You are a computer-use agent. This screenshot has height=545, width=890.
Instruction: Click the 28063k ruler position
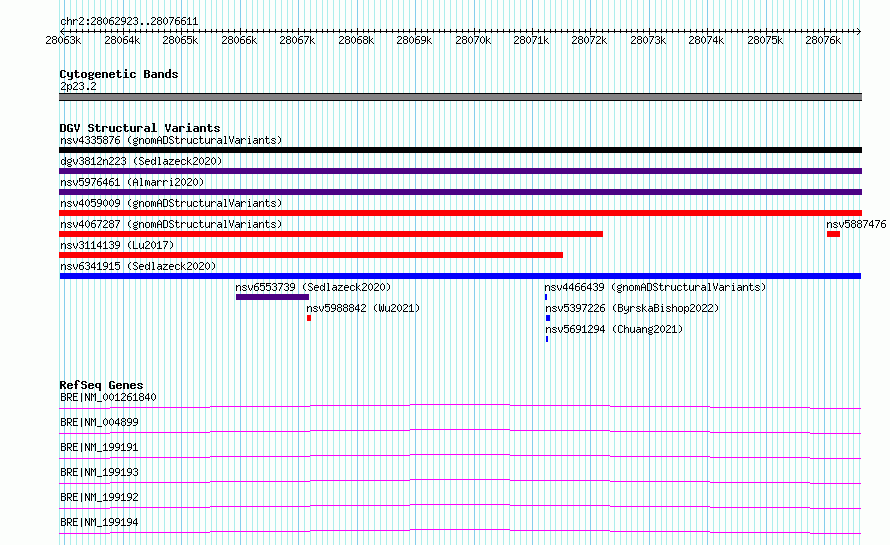click(x=63, y=40)
